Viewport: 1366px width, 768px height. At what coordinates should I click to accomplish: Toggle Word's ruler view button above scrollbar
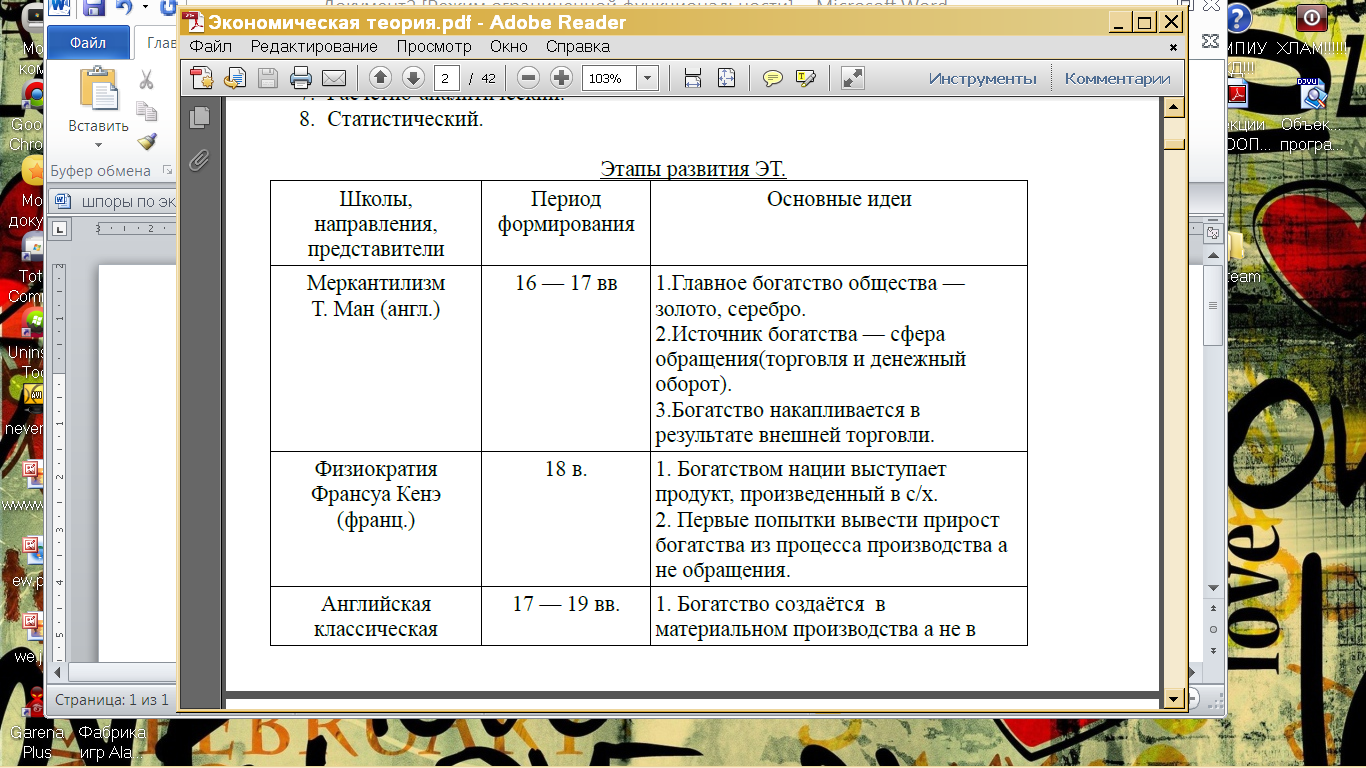click(1213, 234)
